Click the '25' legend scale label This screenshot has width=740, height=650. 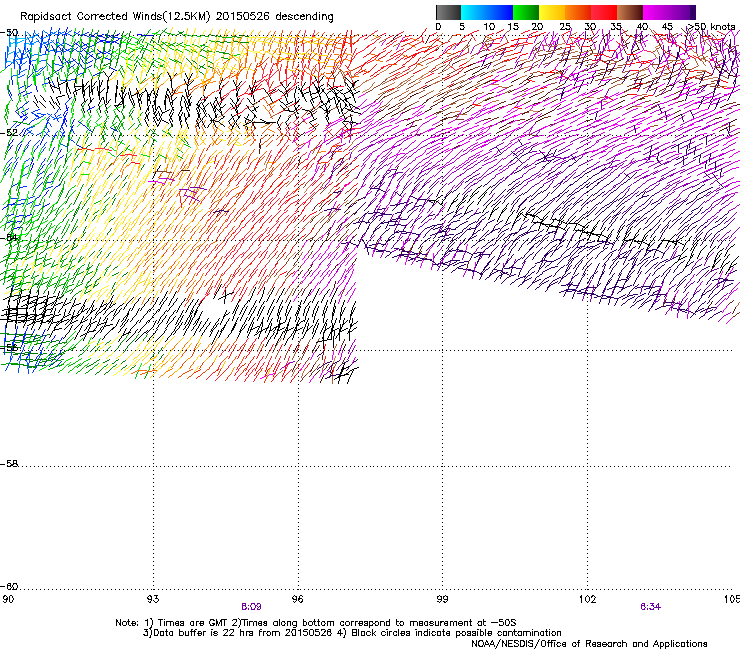(x=565, y=27)
